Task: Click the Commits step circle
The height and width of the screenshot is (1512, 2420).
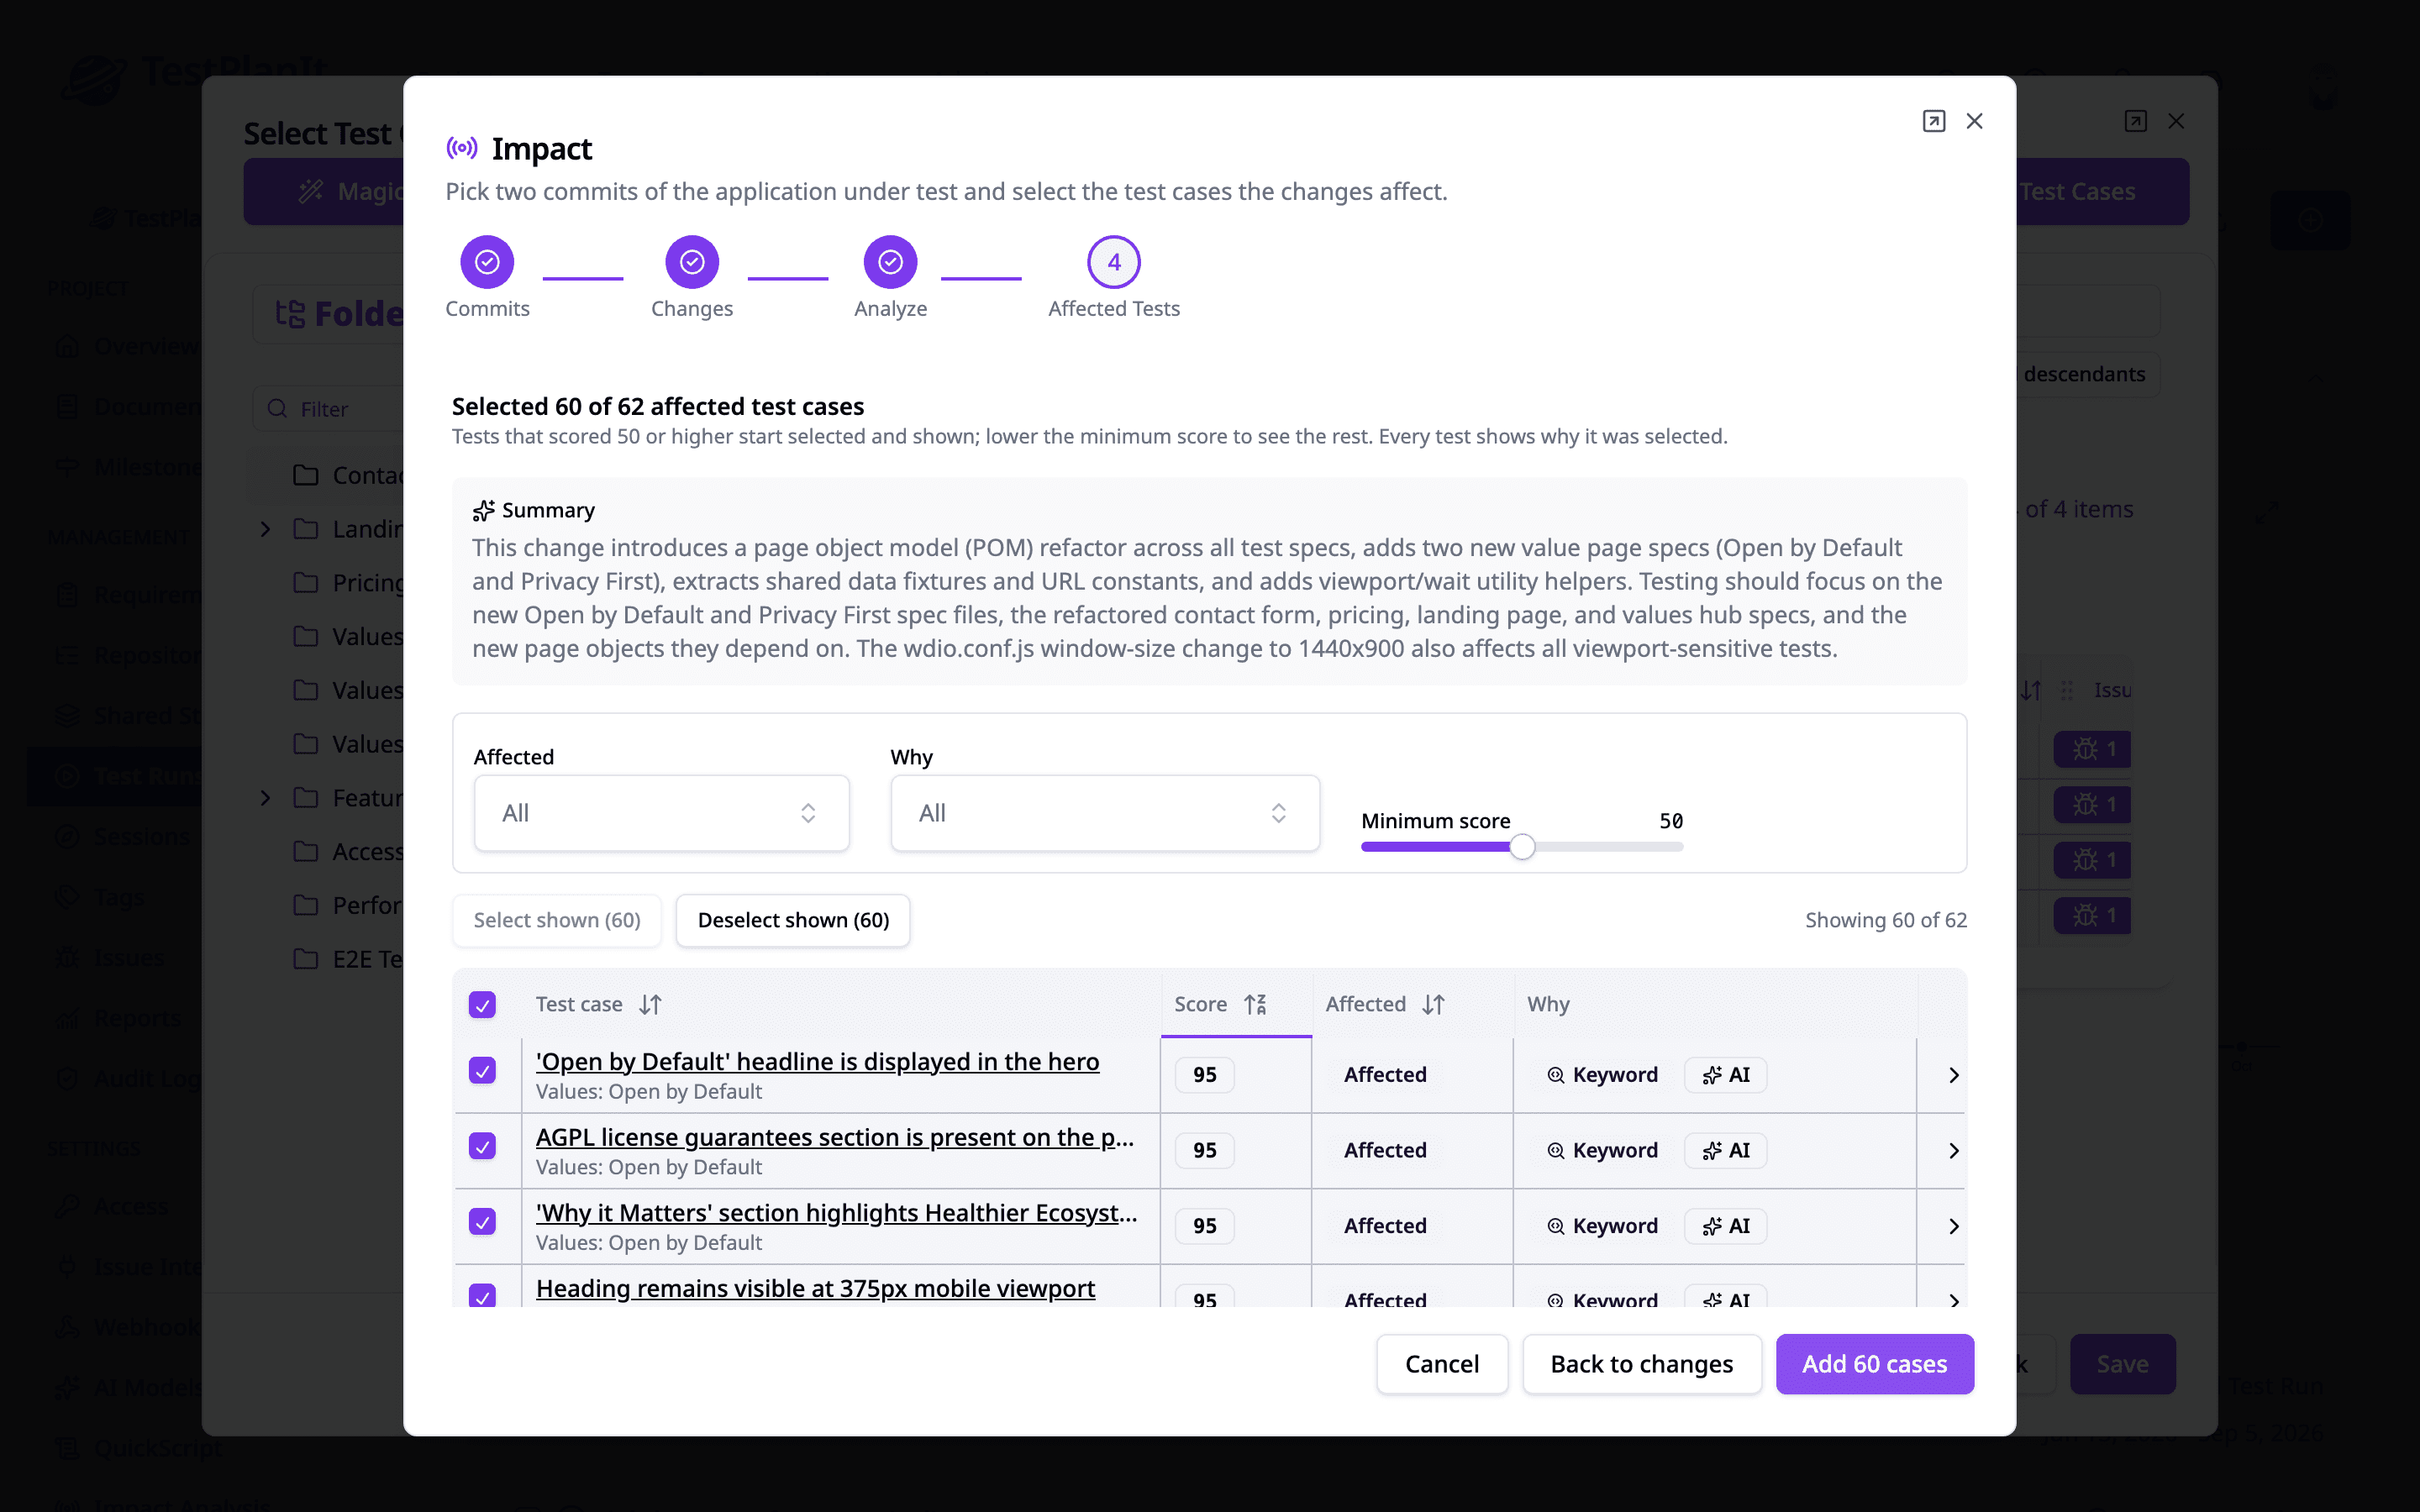Action: pos(487,262)
